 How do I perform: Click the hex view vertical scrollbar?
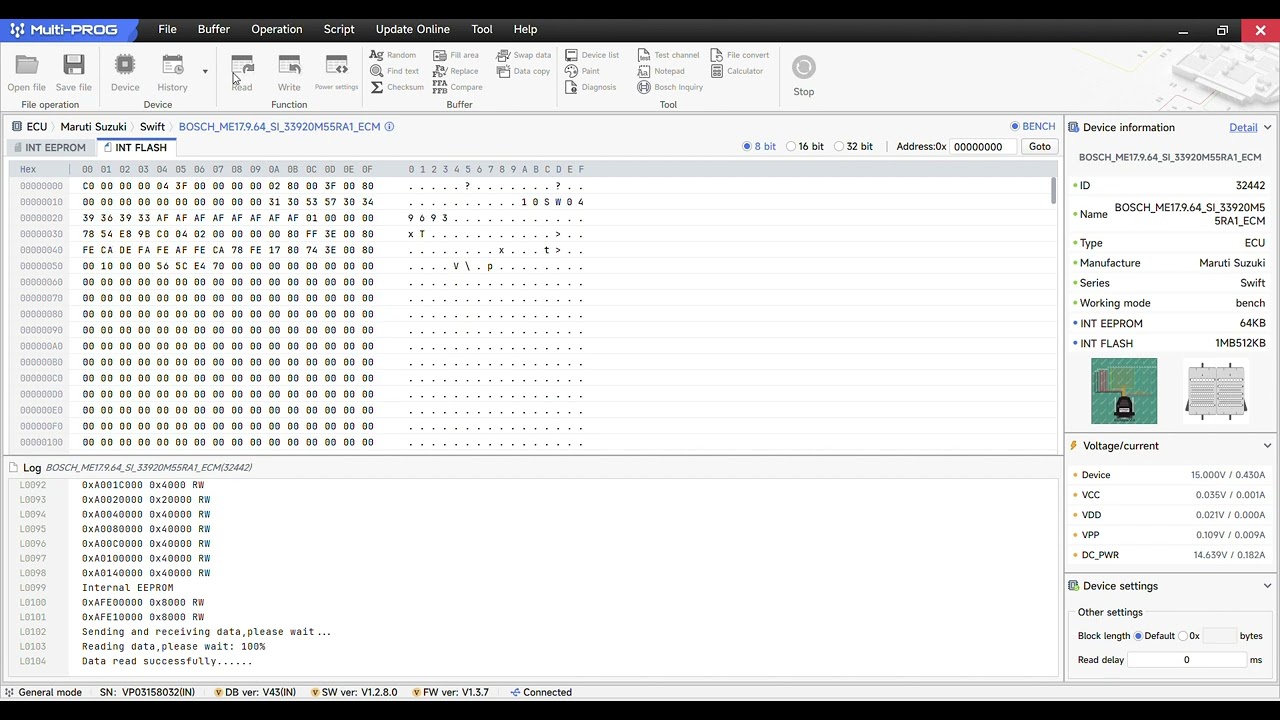pyautogui.click(x=1054, y=191)
